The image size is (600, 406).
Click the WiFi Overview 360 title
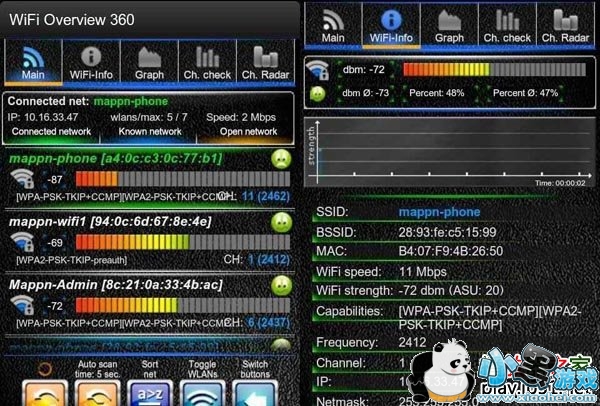[72, 20]
